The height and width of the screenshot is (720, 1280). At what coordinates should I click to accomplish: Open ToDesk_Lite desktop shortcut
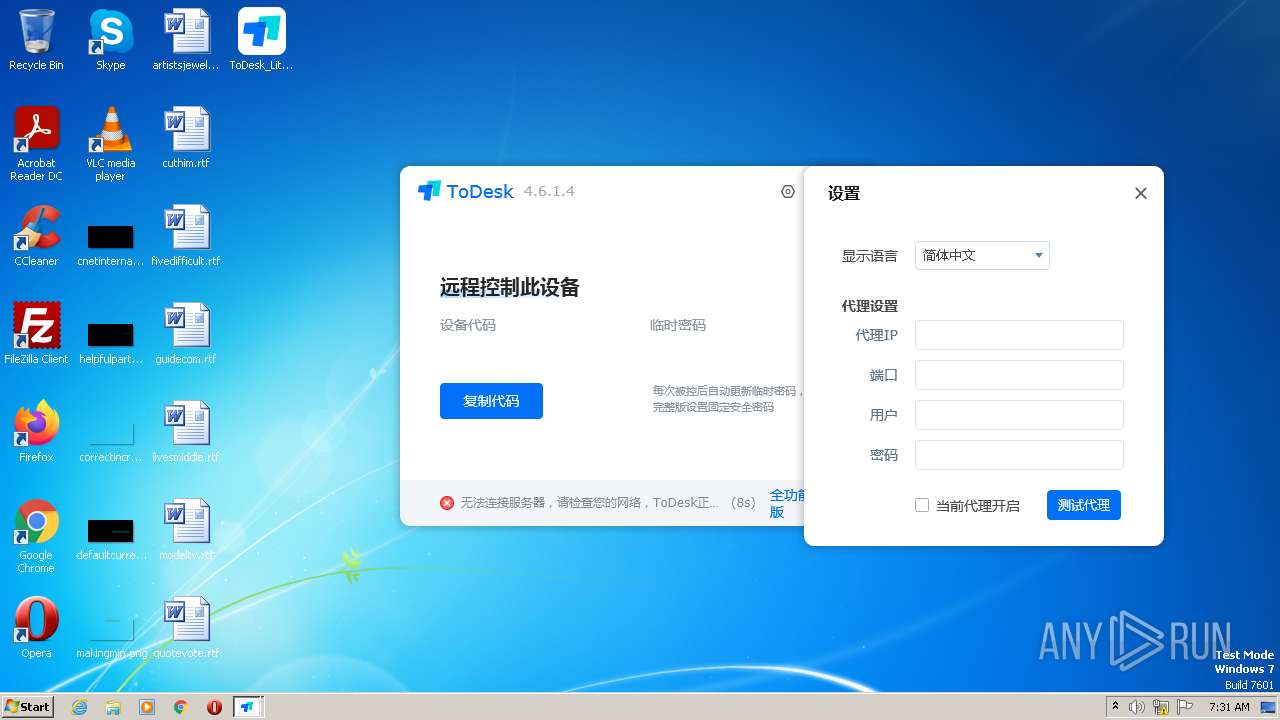pos(261,40)
